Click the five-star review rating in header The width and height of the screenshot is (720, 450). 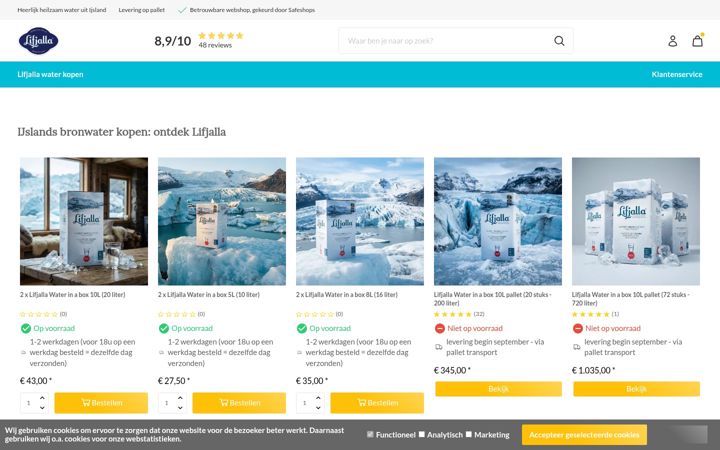[221, 35]
